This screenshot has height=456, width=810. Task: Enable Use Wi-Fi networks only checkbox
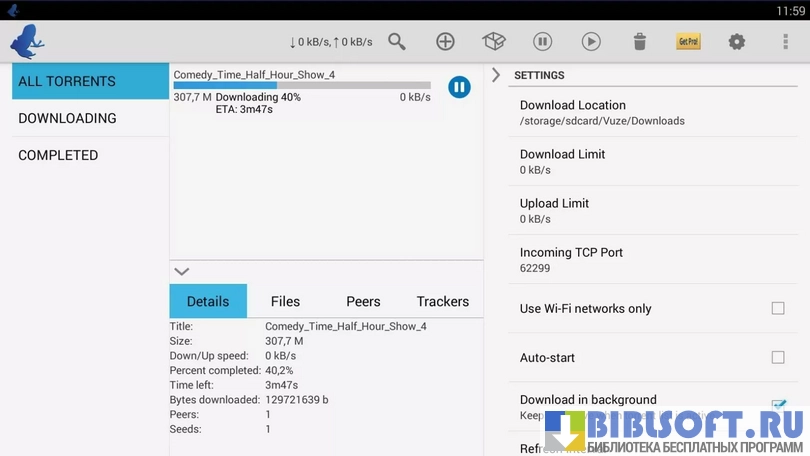pyautogui.click(x=777, y=308)
